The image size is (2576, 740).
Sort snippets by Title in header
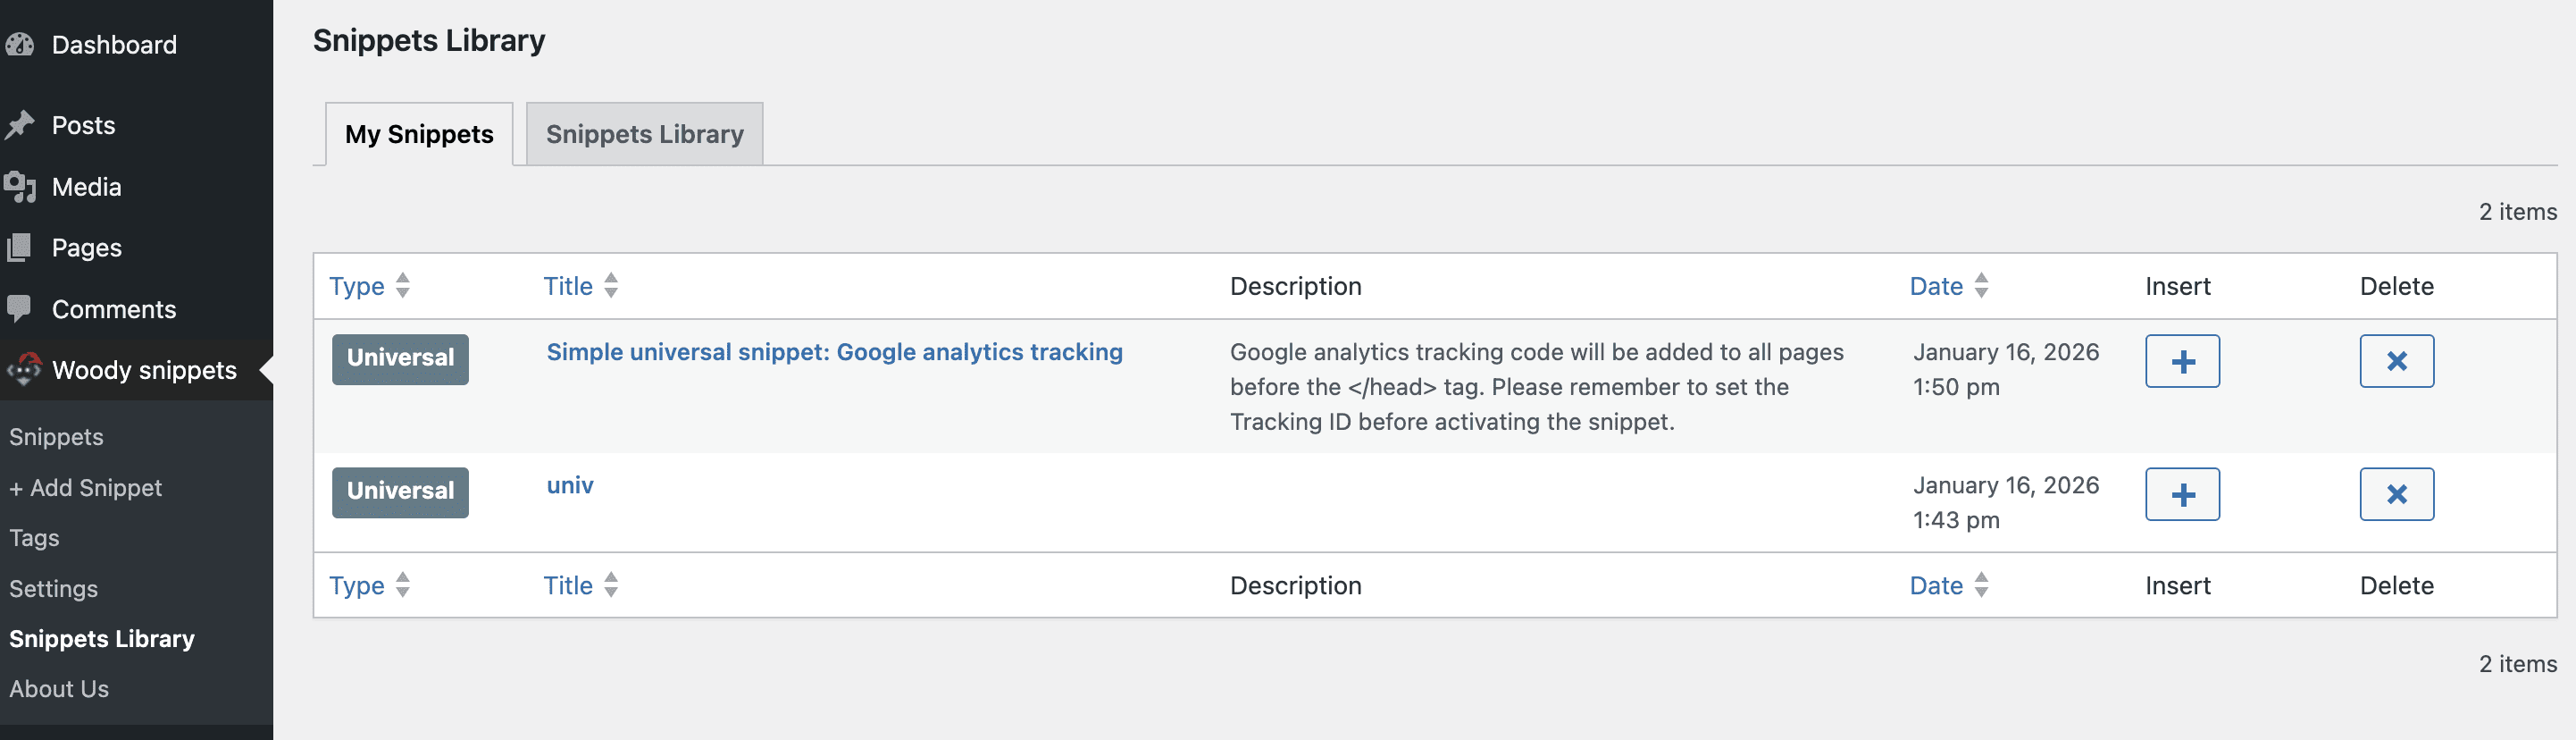click(568, 286)
